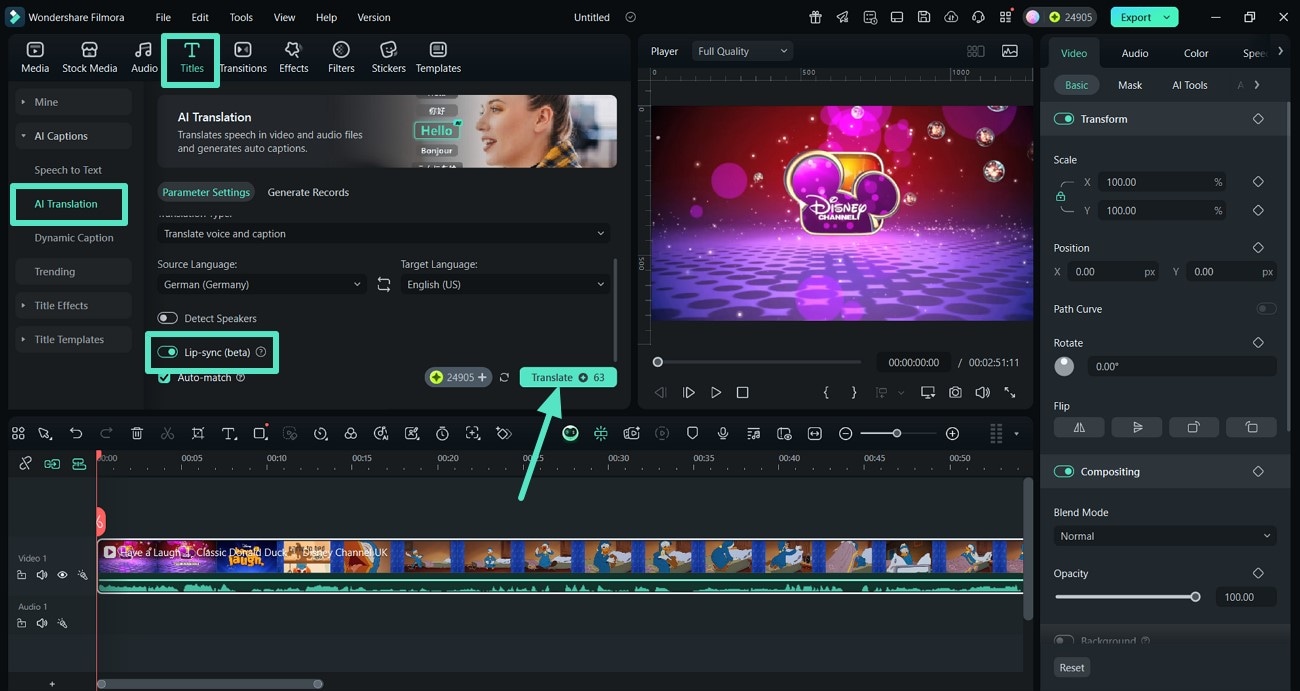Click the Export button
The height and width of the screenshot is (691, 1300).
1144,17
